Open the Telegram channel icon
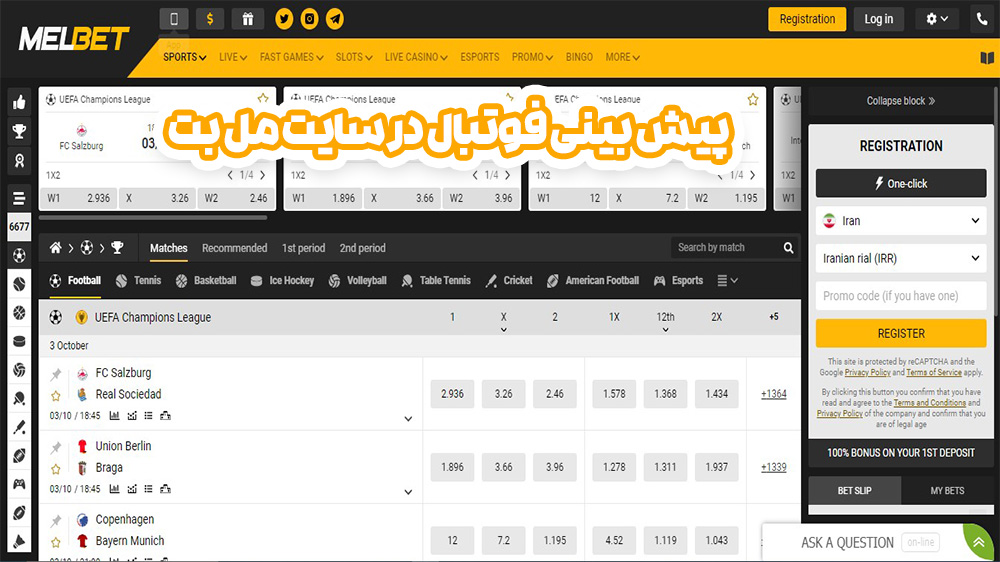The image size is (1000, 562). pos(335,19)
